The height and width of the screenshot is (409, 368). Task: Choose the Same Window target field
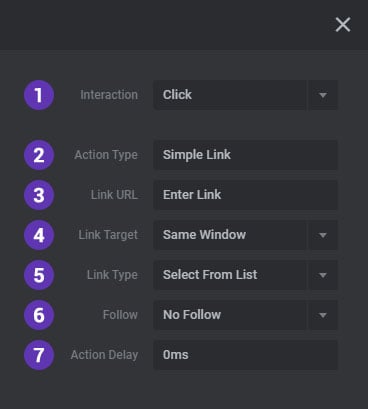click(x=230, y=235)
